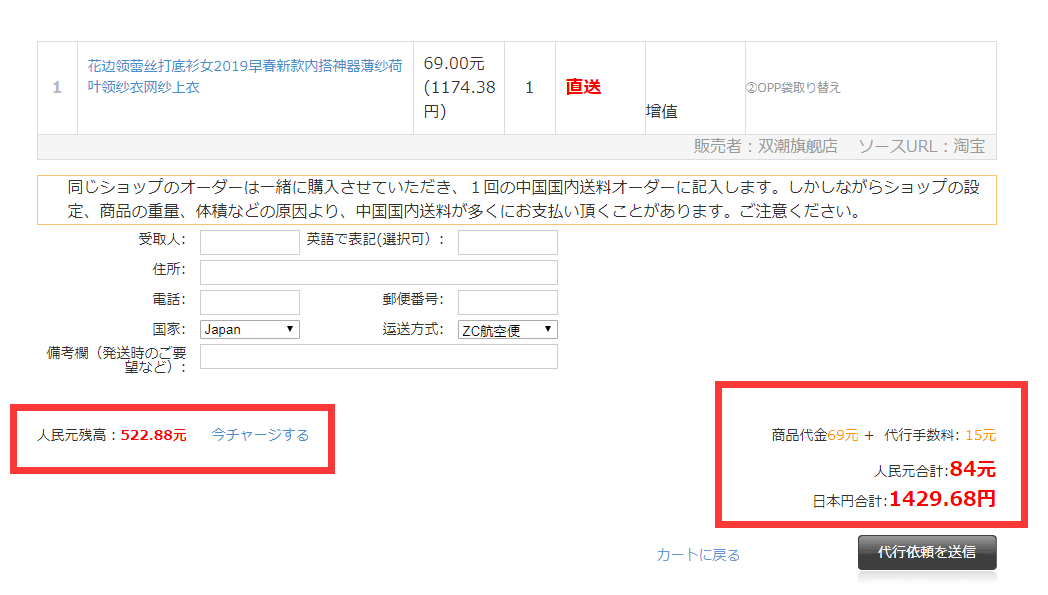Image resolution: width=1048 pixels, height=595 pixels.
Task: Click the 受取人 recipient name field
Action: pos(249,242)
